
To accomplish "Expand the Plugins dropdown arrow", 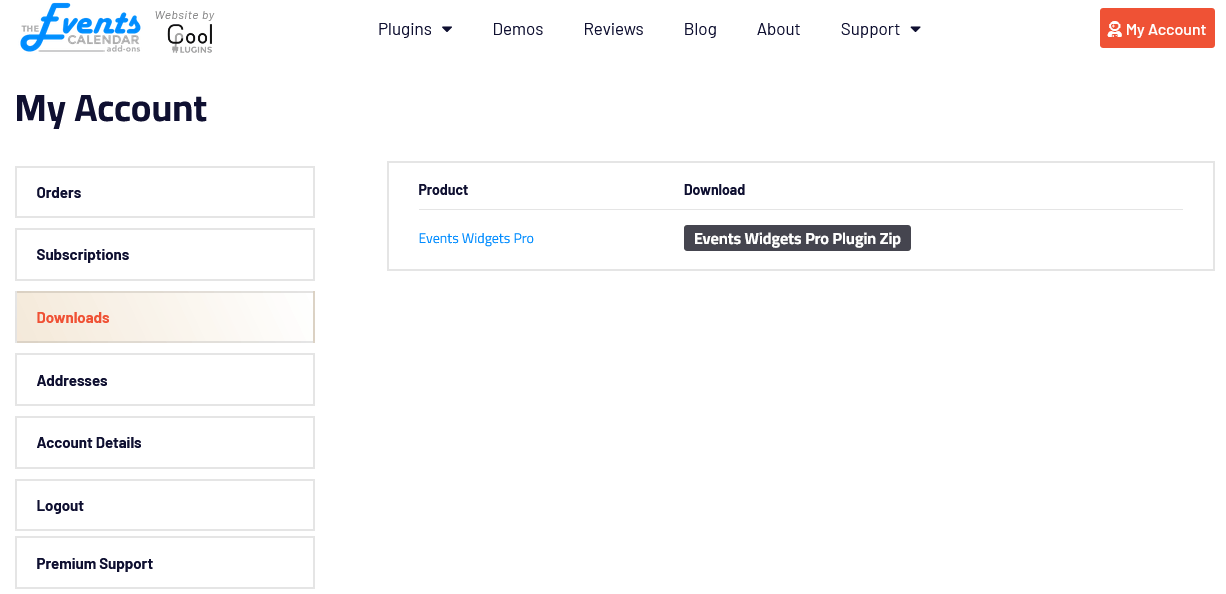I will tap(447, 30).
